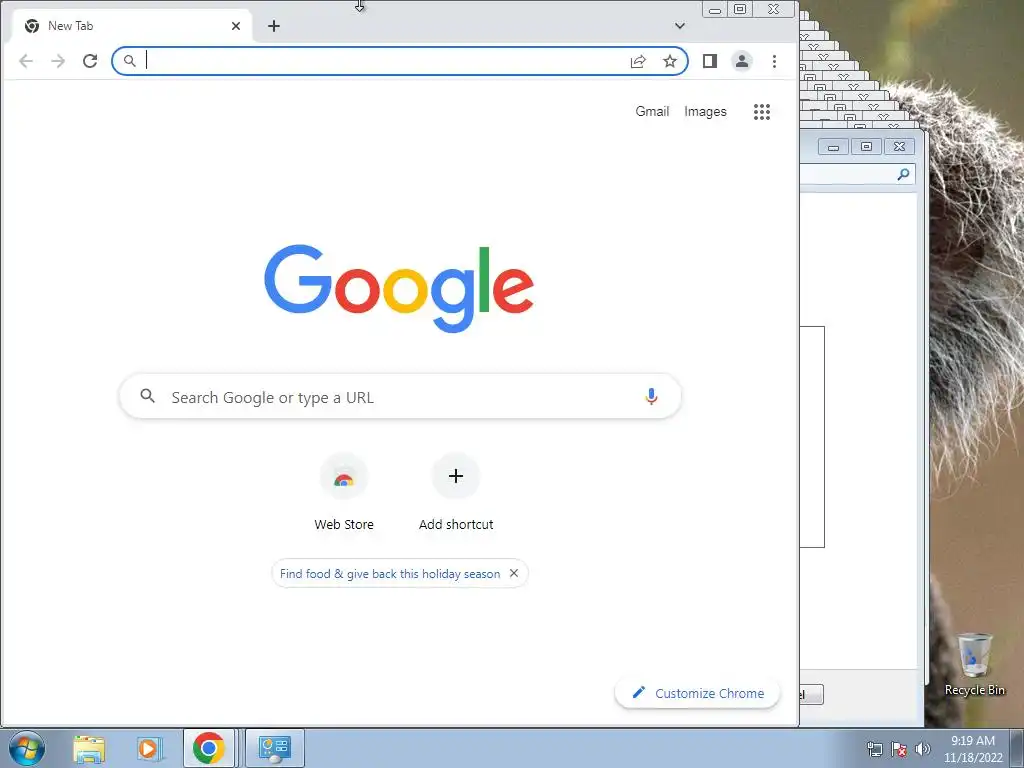Click the share page icon in address bar
This screenshot has width=1024, height=768.
[x=638, y=61]
